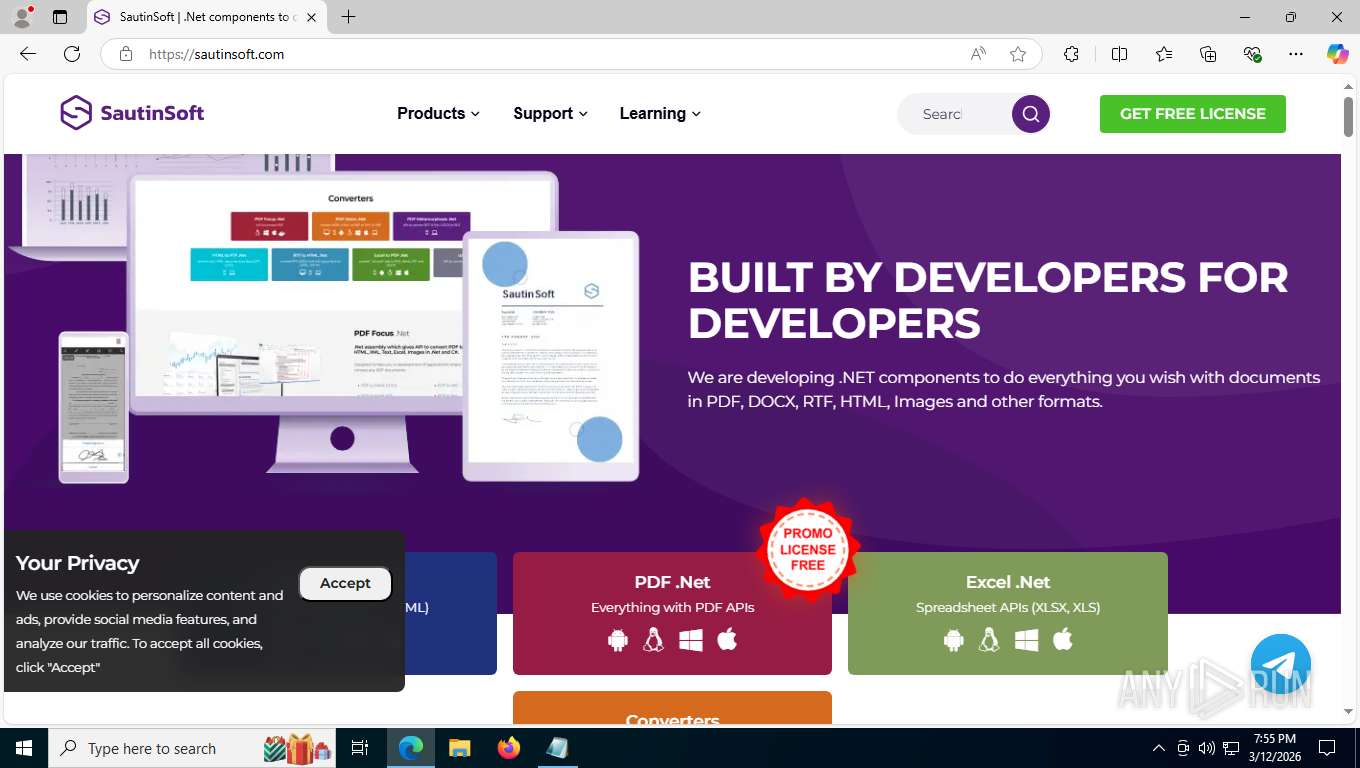Open the orange Converters card
Screen dimensions: 1360x768
(672, 708)
